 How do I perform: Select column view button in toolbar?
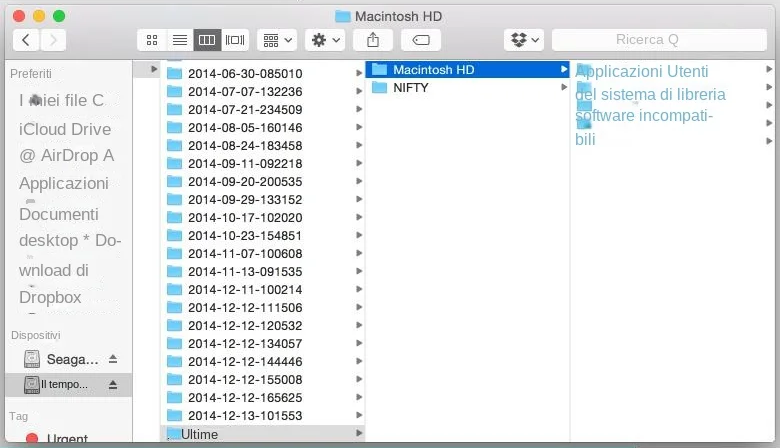pyautogui.click(x=207, y=40)
